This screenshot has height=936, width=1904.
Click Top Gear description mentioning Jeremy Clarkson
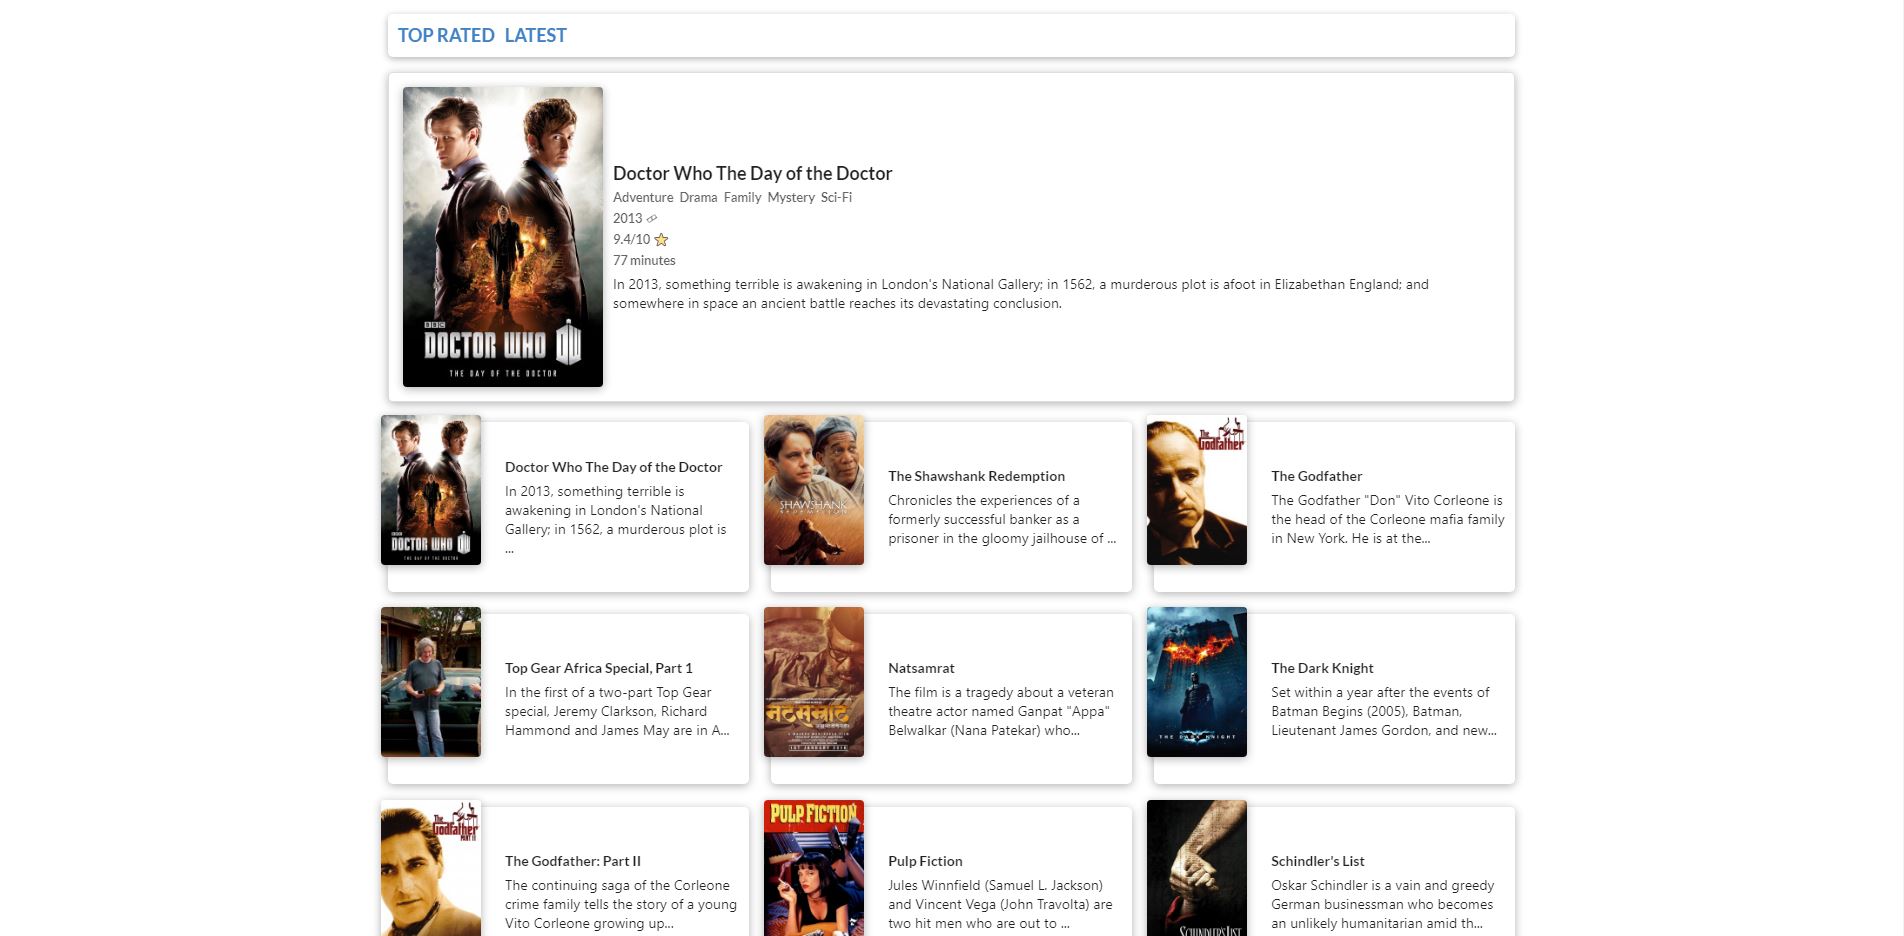click(617, 711)
